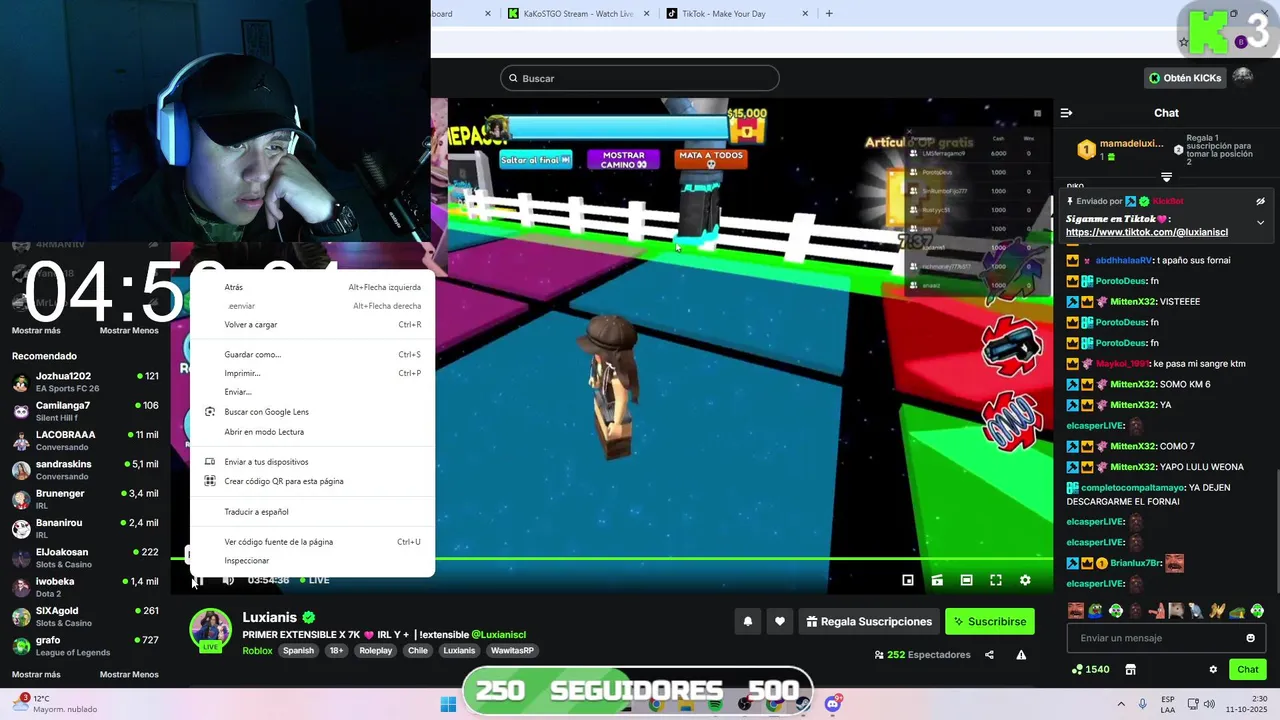Open grafo League of Legends channel
This screenshot has height=720, width=1280.
85,646
